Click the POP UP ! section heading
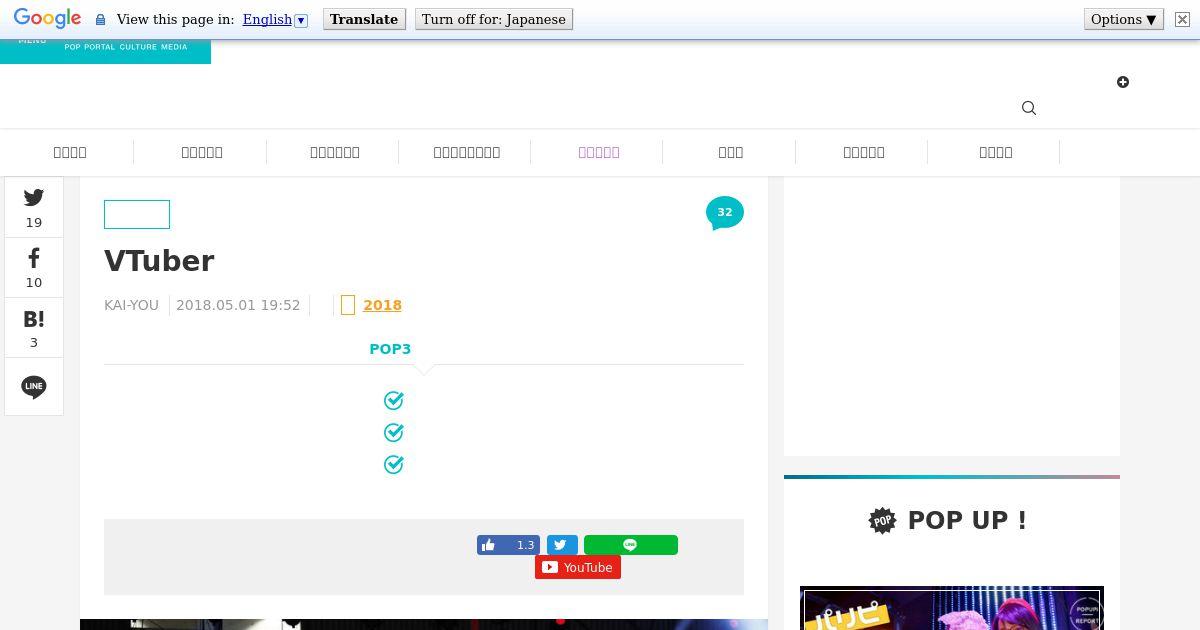This screenshot has height=630, width=1200. coord(967,520)
